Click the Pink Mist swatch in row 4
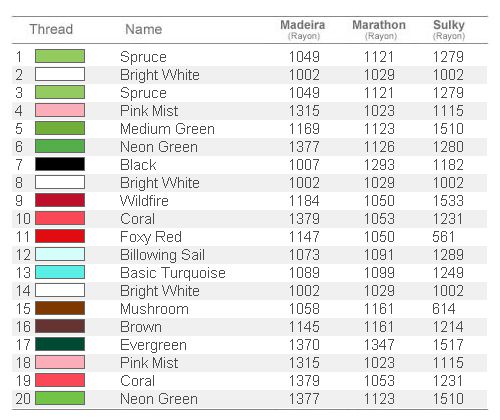This screenshot has width=500, height=420. coord(60,110)
